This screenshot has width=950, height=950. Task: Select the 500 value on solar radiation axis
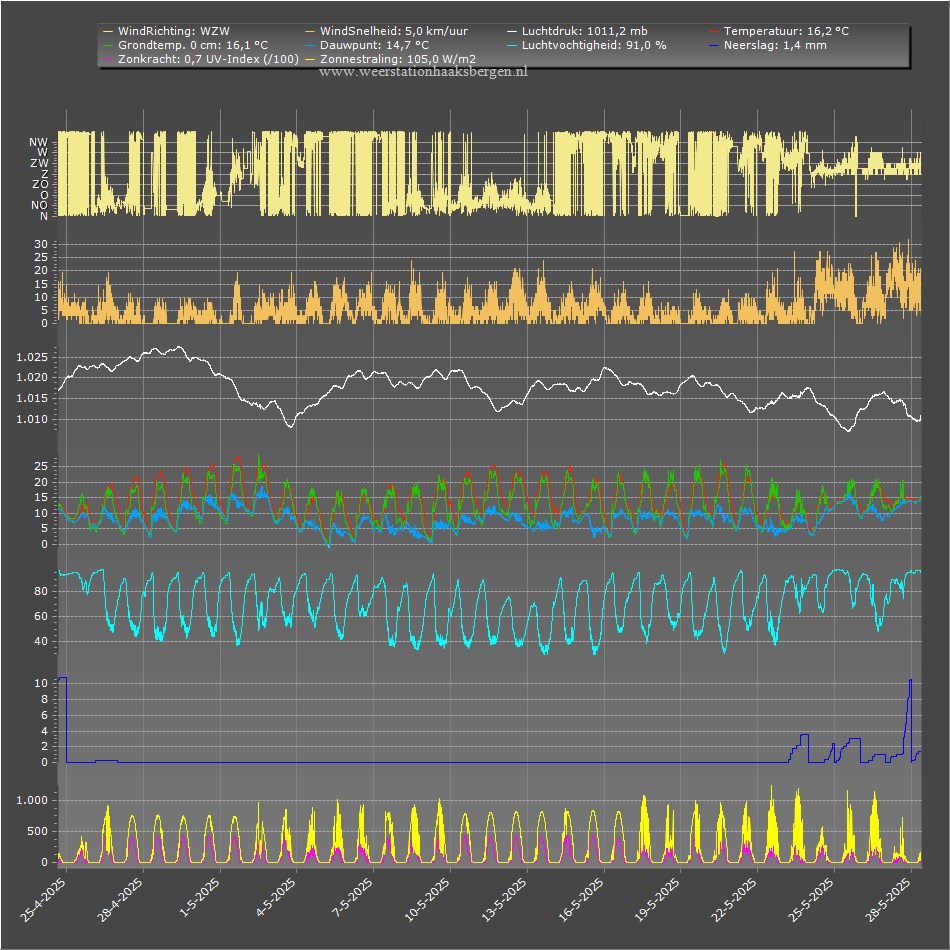coord(37,831)
